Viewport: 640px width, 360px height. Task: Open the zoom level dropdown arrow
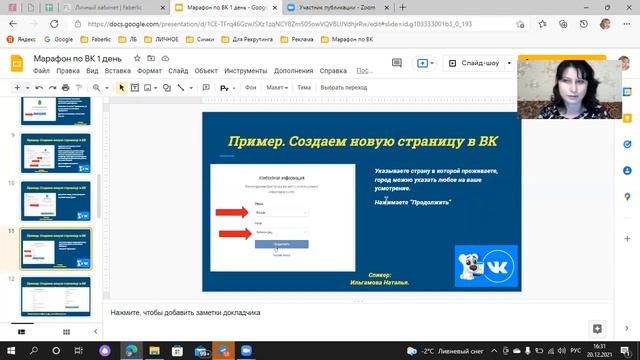pyautogui.click(x=107, y=88)
